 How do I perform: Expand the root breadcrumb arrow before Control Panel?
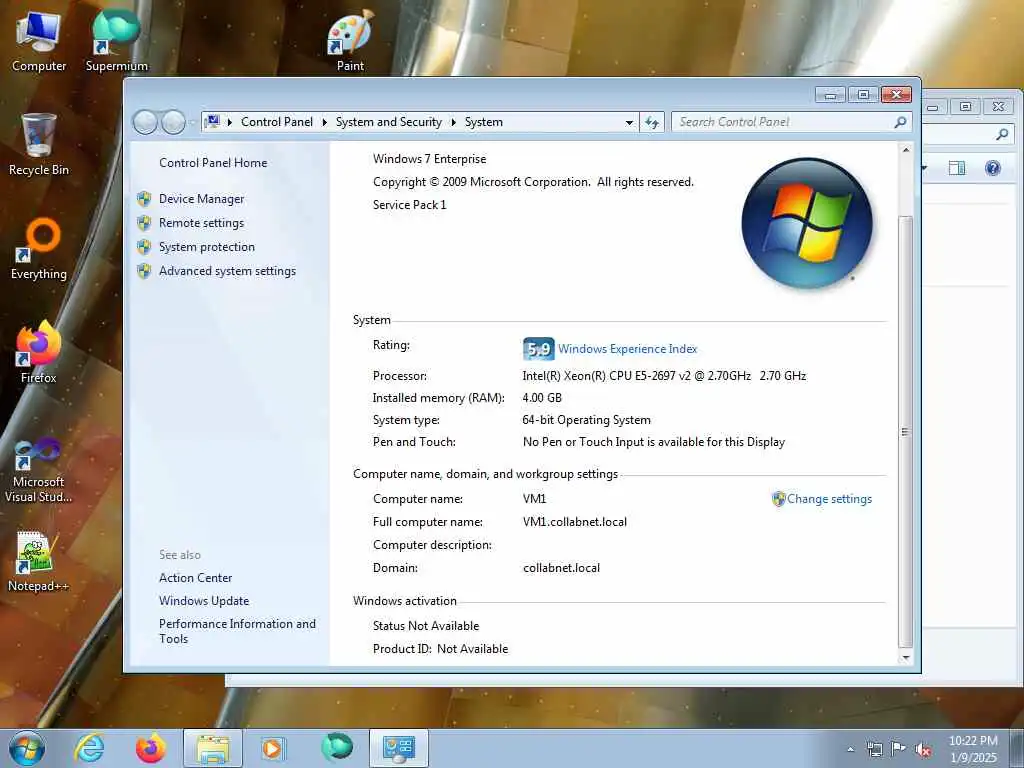coord(229,122)
